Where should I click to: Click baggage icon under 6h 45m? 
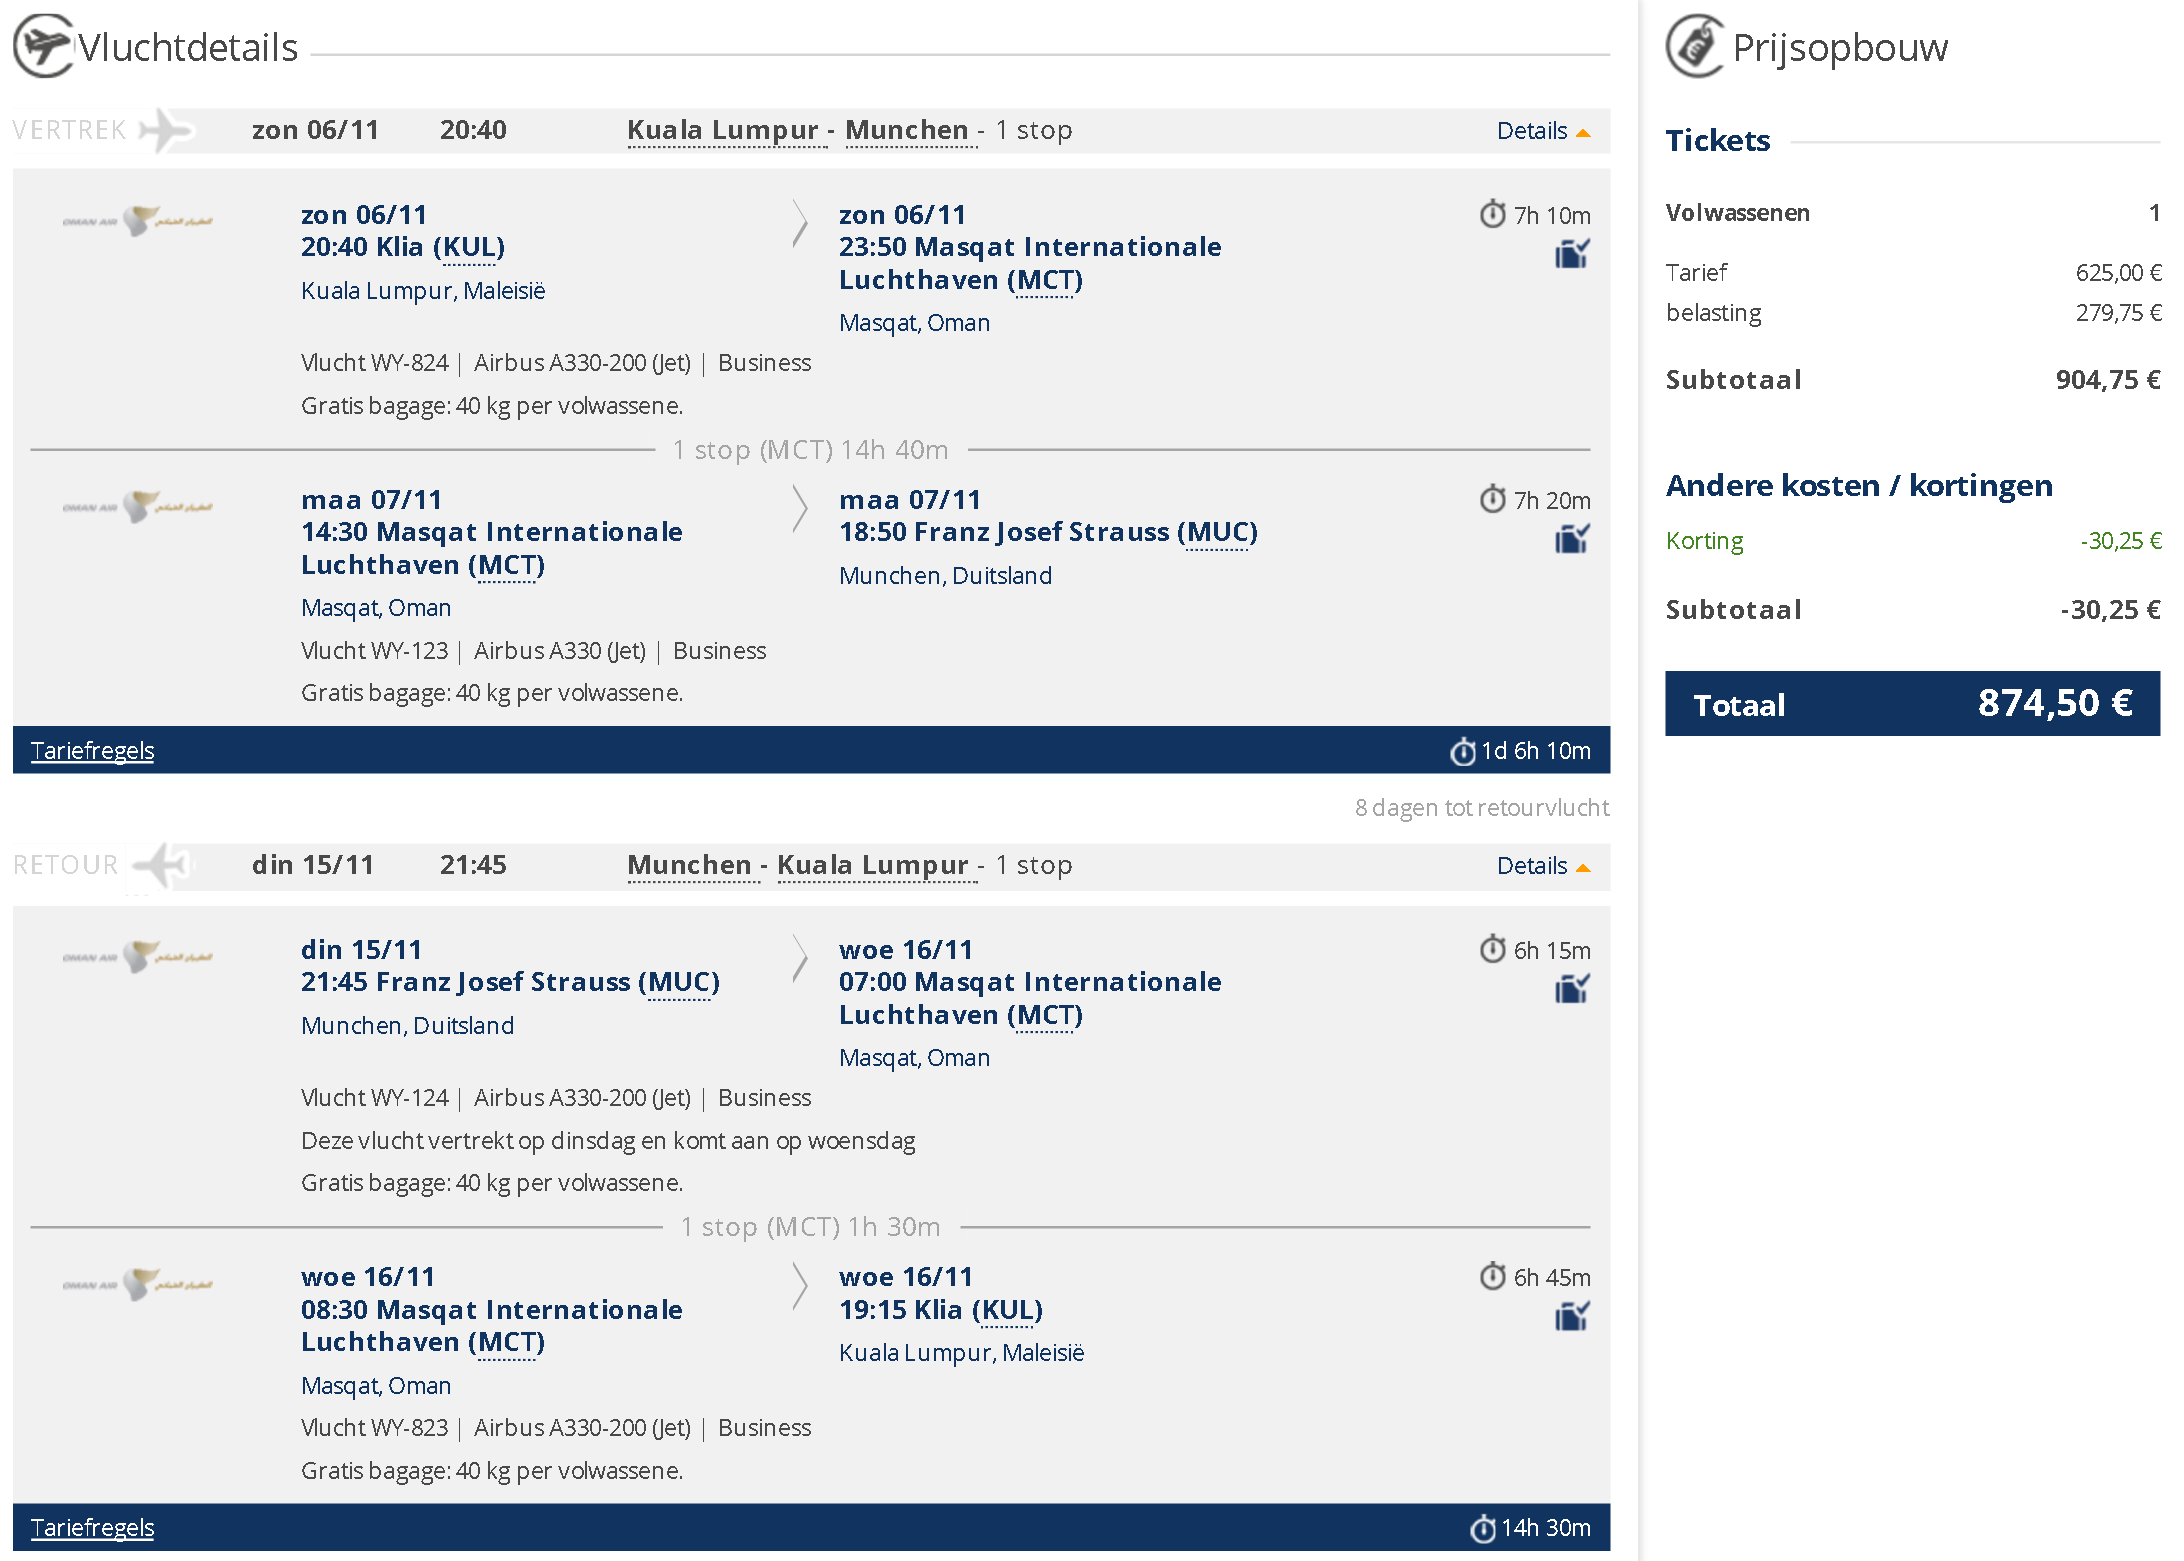pyautogui.click(x=1572, y=1317)
